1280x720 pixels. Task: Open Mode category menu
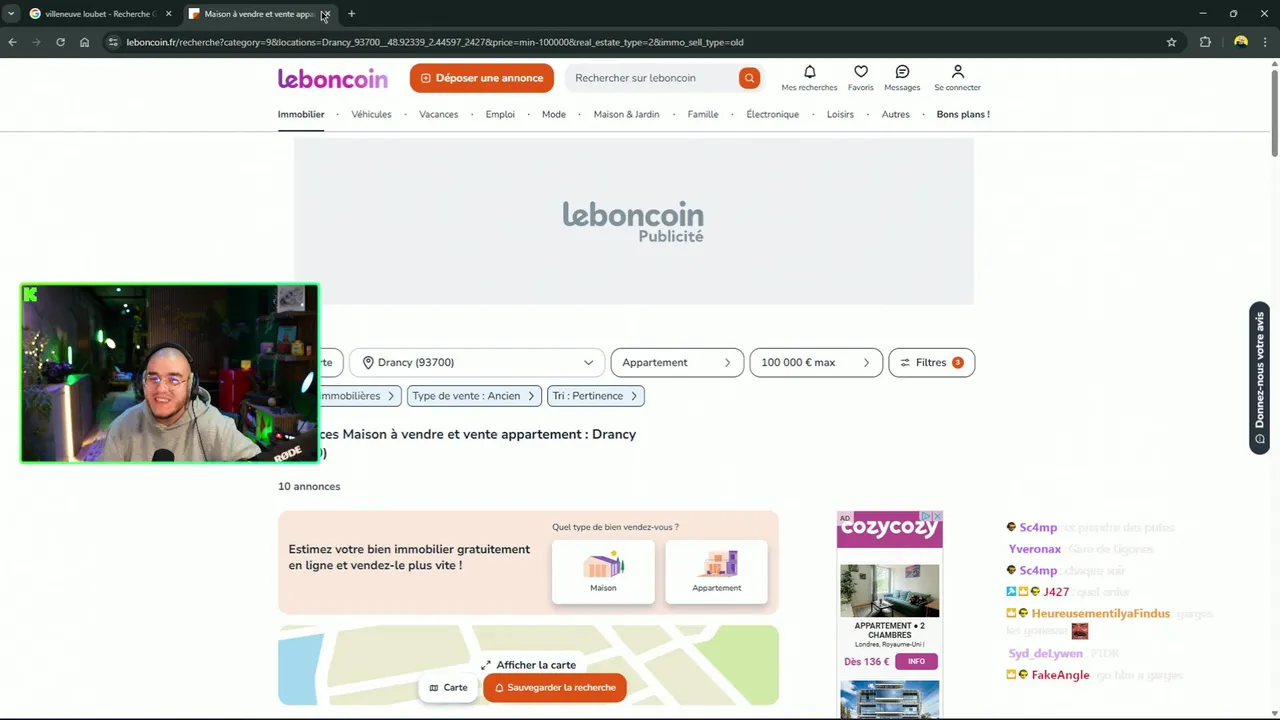(x=554, y=114)
